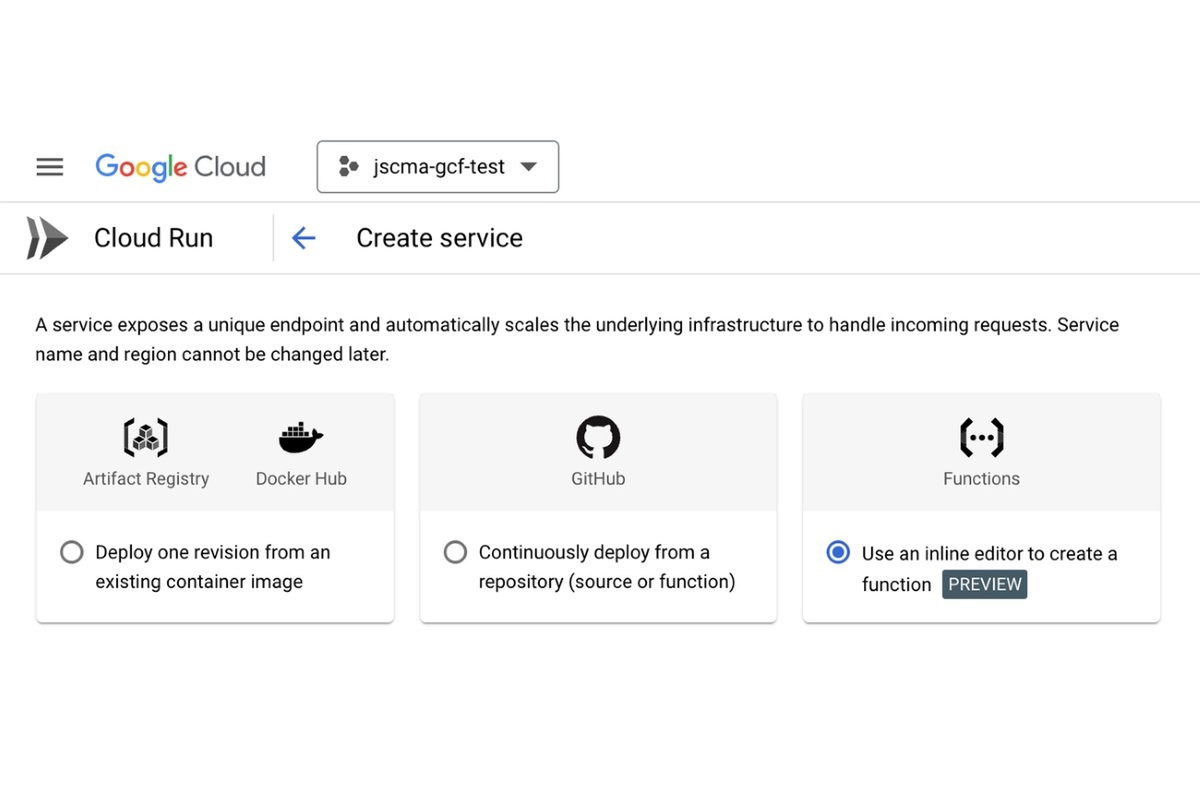Click the Functions icon
Screen dimensions: 1200x800
tap(981, 436)
